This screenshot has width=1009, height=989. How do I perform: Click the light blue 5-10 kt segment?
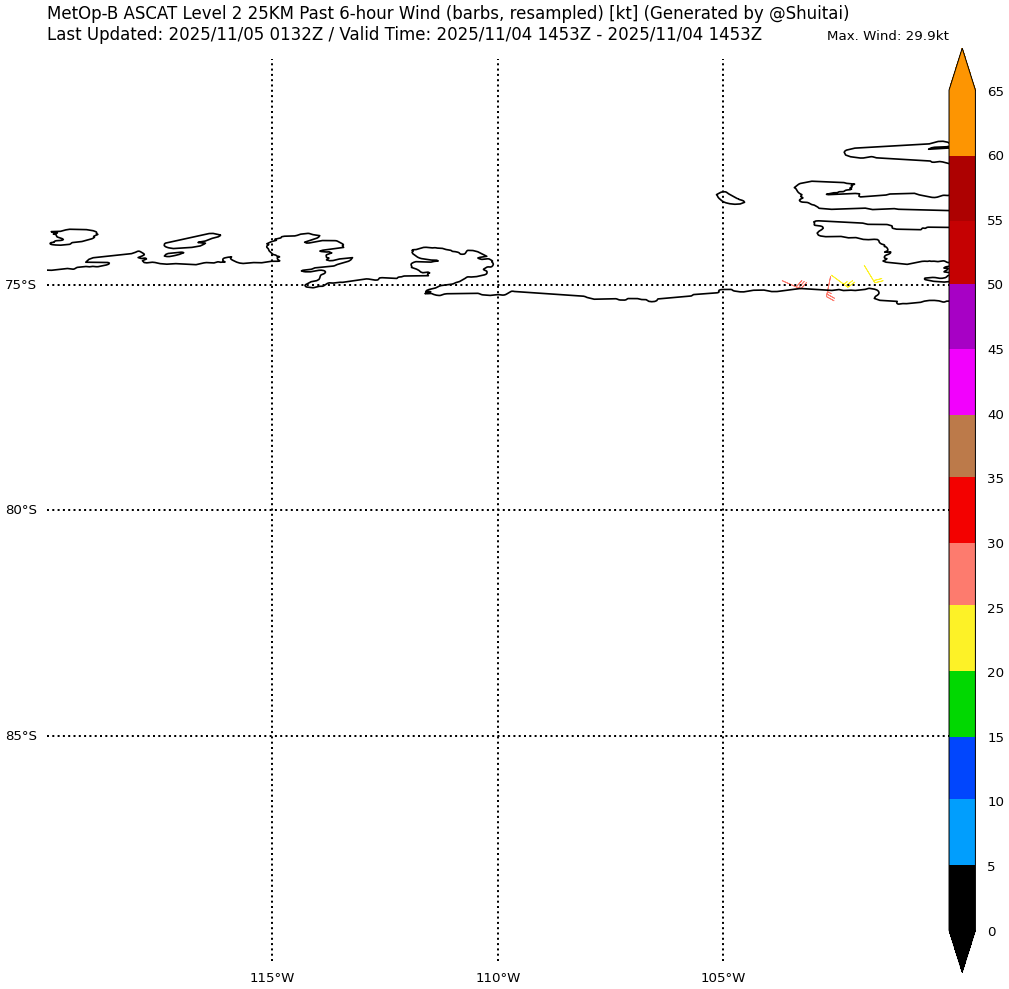[x=961, y=832]
